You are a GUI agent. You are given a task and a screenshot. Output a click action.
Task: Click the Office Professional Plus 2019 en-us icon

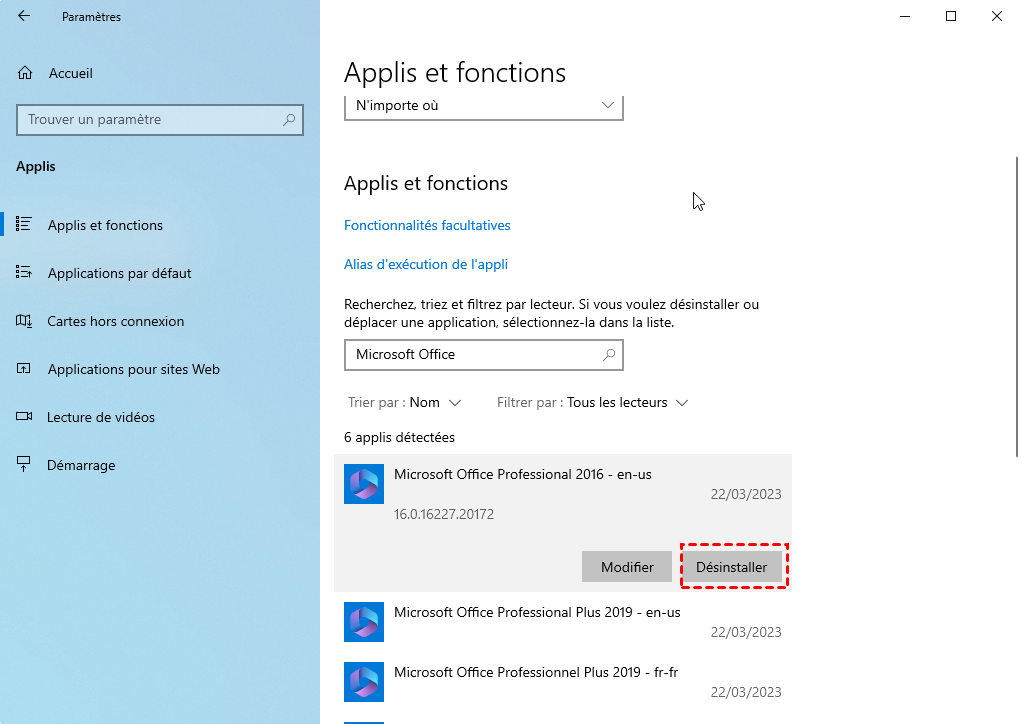point(363,622)
